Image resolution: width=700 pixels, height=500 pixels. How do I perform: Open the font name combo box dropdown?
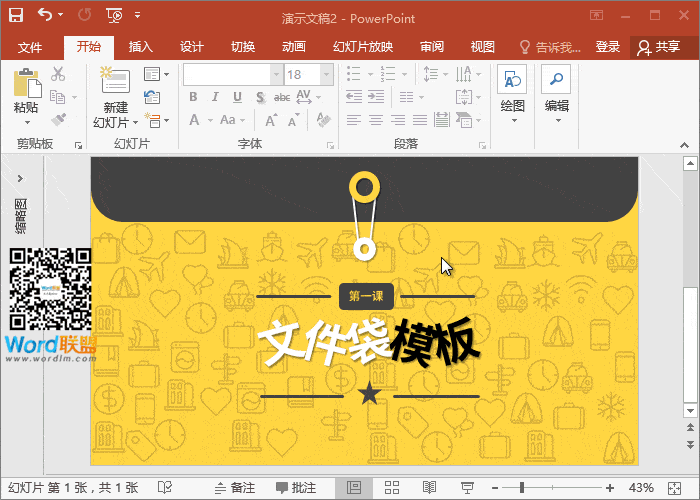pyautogui.click(x=274, y=75)
